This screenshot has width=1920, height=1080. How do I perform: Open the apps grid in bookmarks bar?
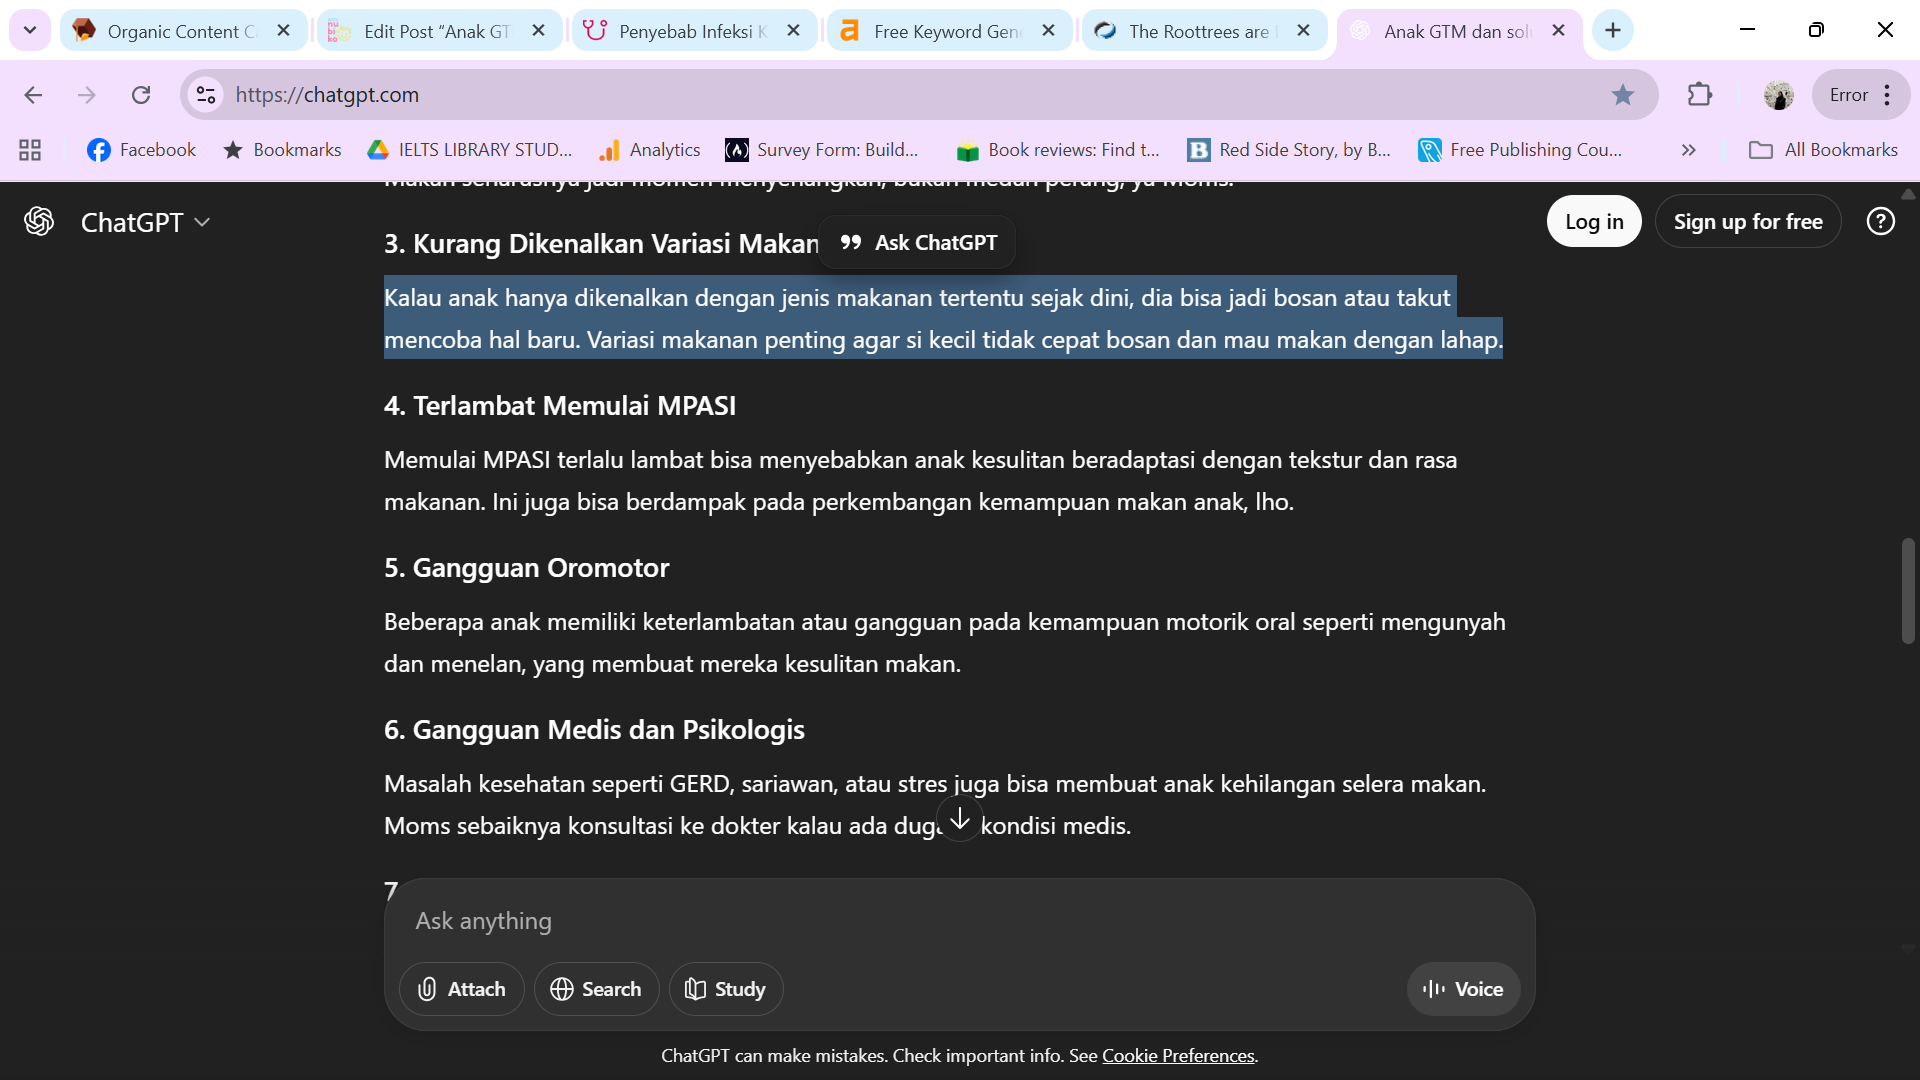tap(30, 150)
